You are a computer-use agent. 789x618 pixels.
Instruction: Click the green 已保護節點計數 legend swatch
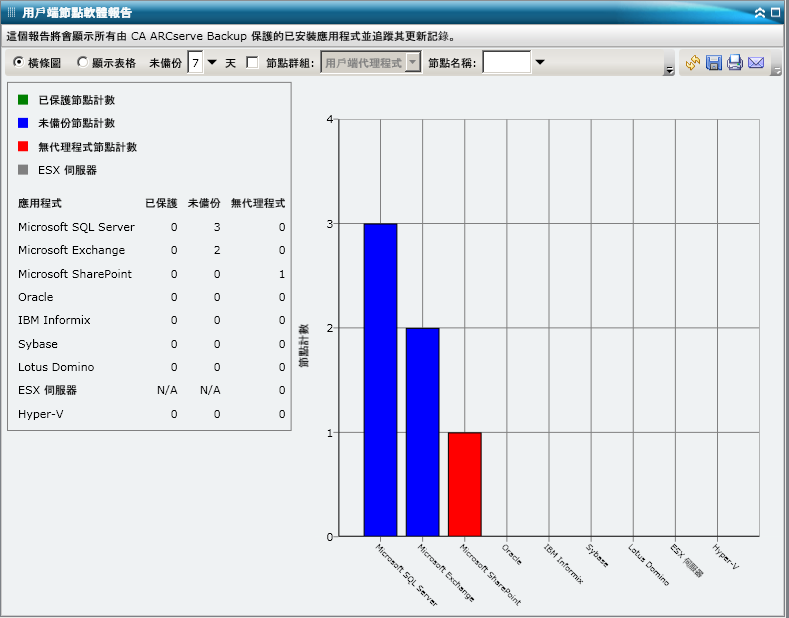pyautogui.click(x=23, y=100)
